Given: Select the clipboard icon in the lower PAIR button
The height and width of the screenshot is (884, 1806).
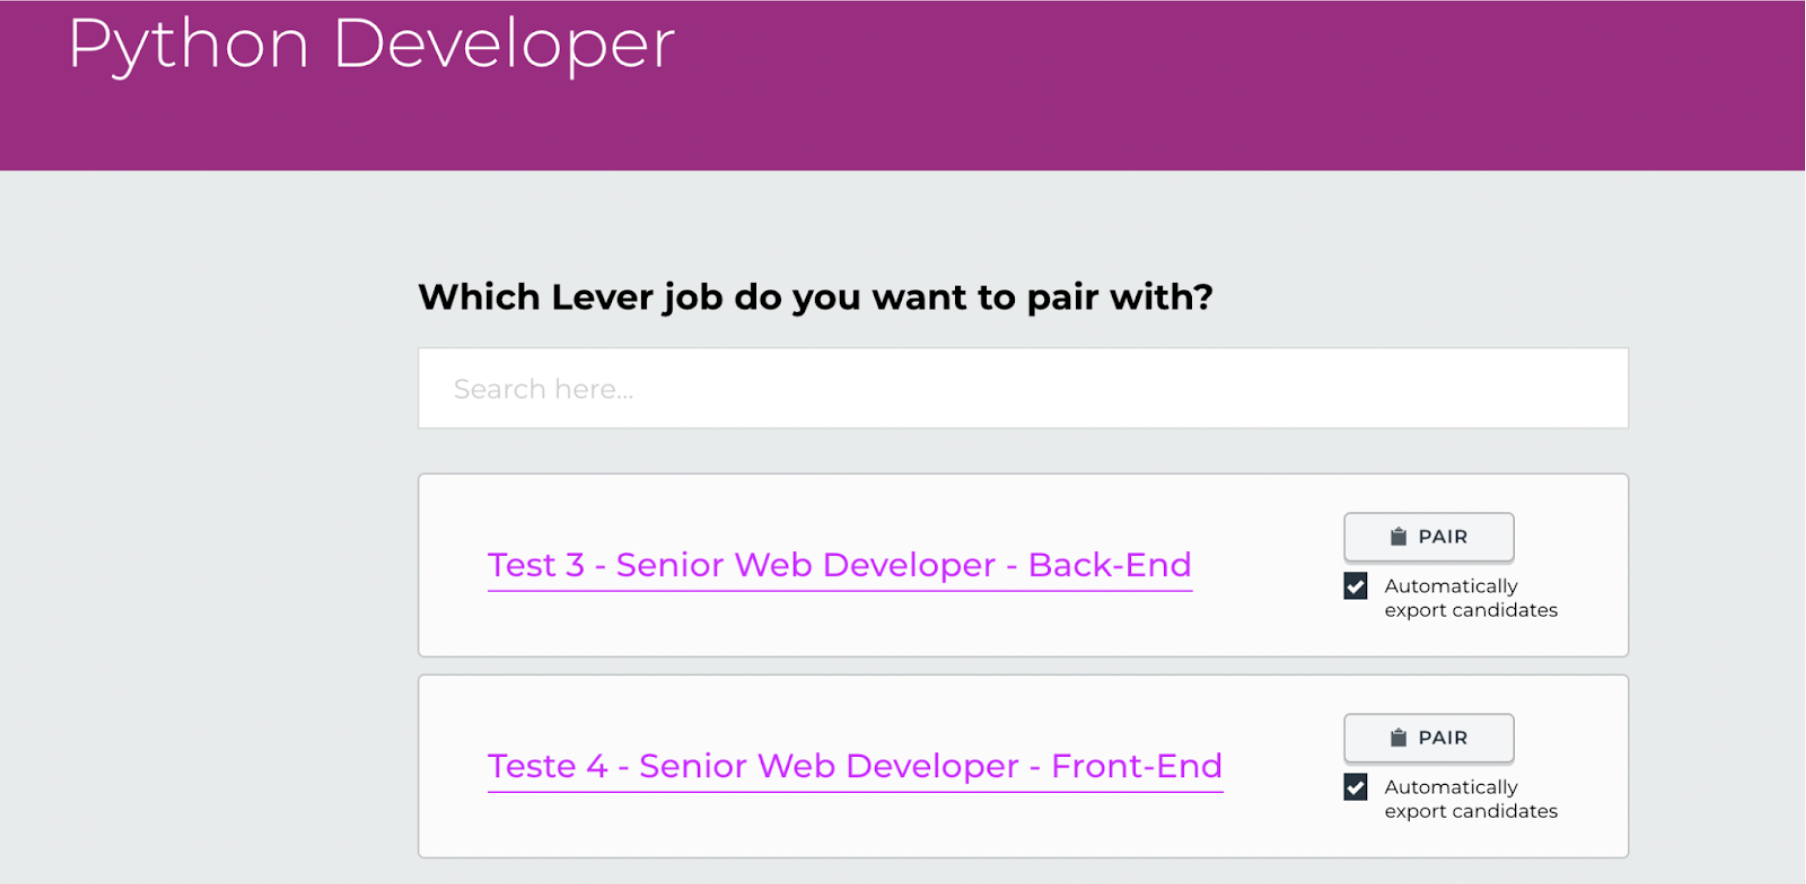Looking at the screenshot, I should point(1396,738).
